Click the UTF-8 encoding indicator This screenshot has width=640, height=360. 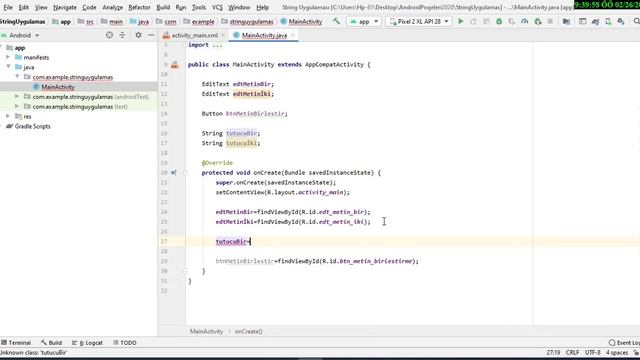(x=592, y=353)
